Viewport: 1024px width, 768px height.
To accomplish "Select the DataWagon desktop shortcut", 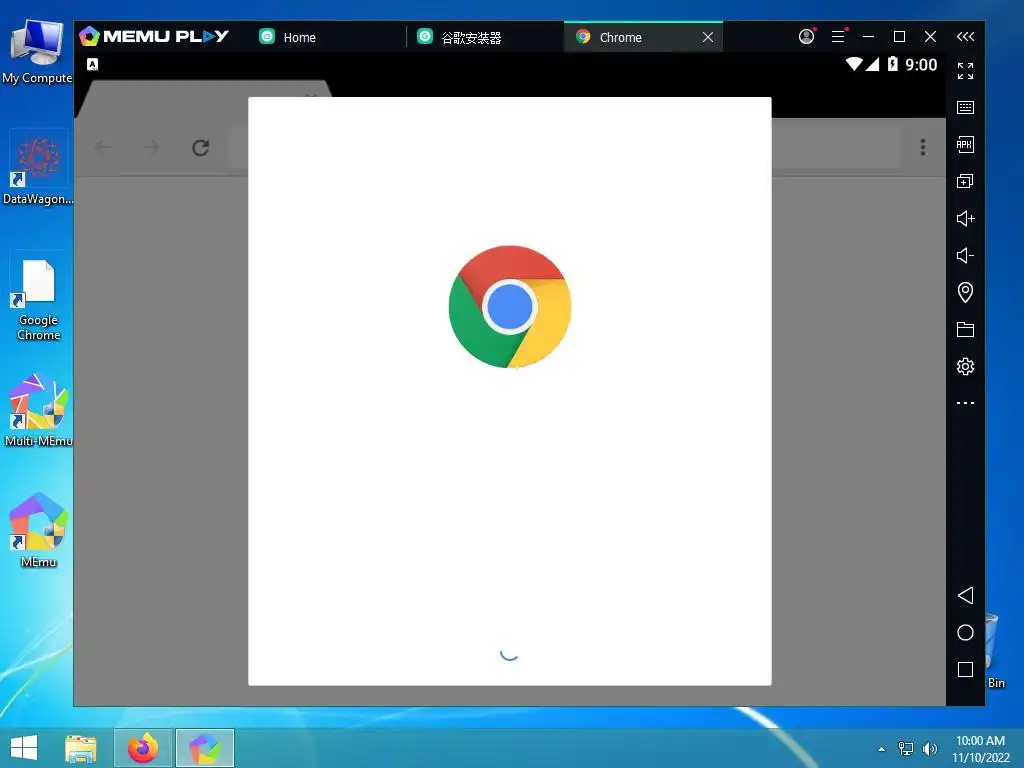I will click(x=38, y=168).
